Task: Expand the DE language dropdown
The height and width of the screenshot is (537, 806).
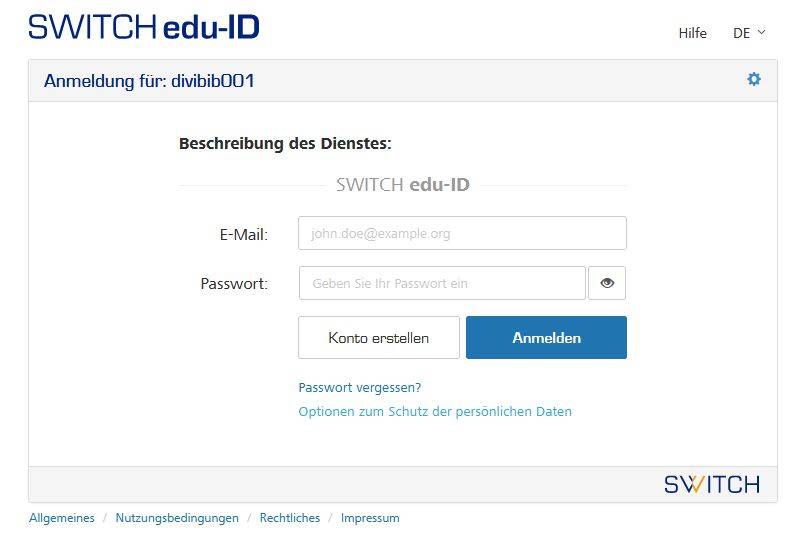Action: click(x=749, y=33)
